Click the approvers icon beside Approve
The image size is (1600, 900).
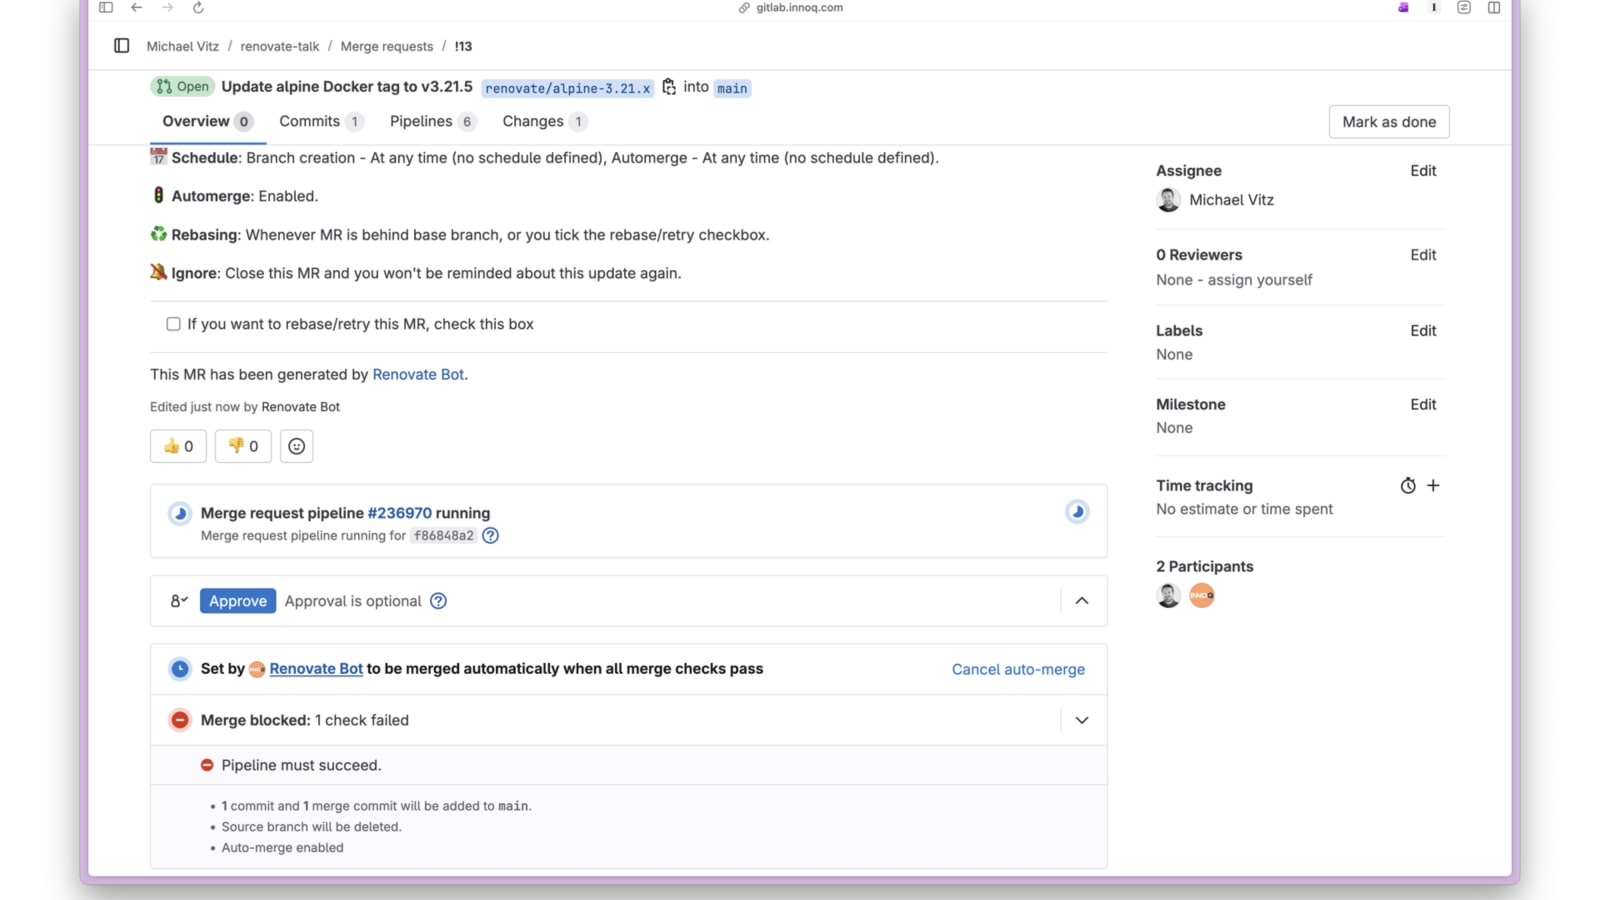click(x=179, y=601)
